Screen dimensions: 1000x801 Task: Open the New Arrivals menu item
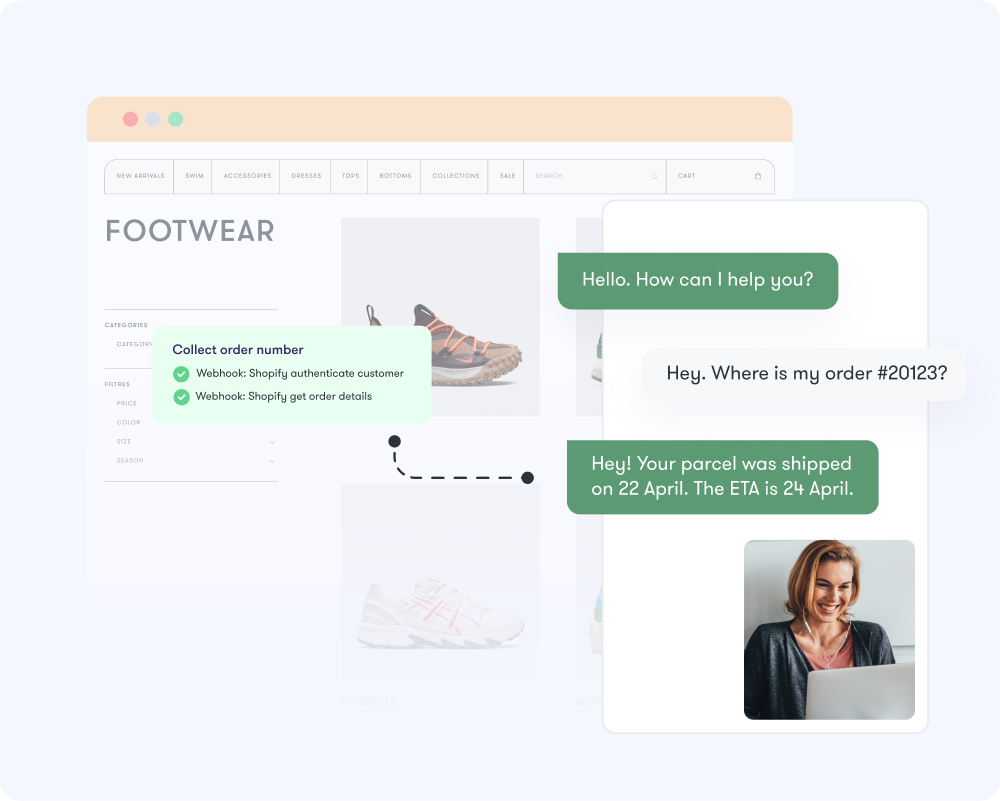coord(140,176)
